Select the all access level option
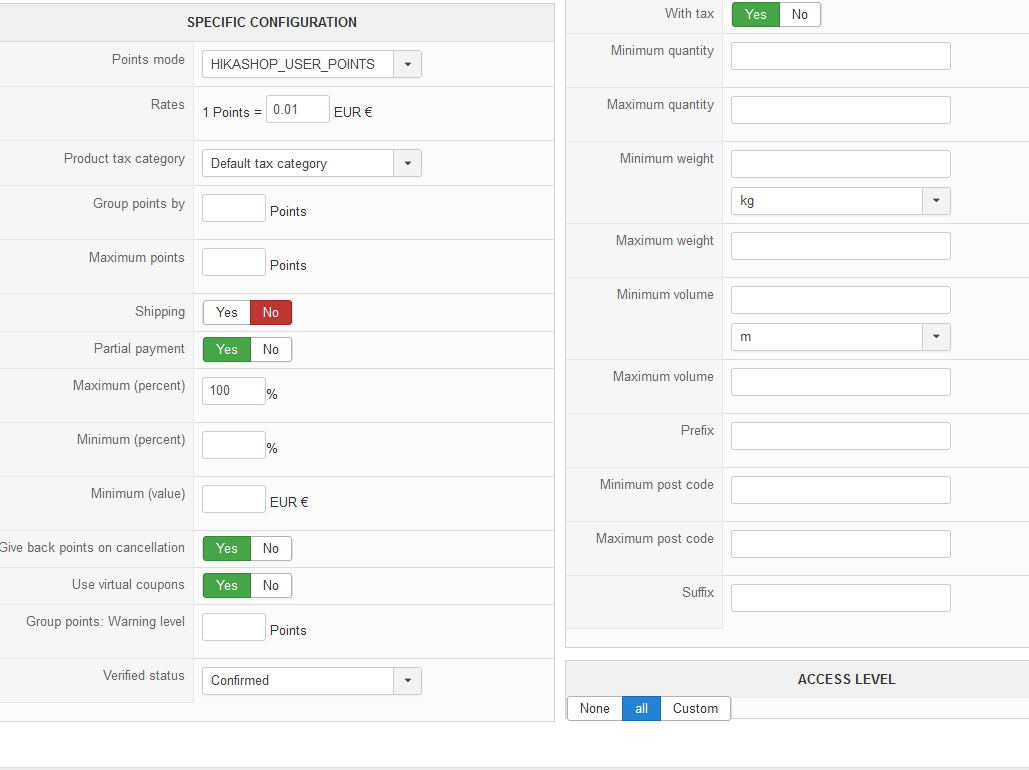This screenshot has height=770, width=1029. [x=641, y=708]
